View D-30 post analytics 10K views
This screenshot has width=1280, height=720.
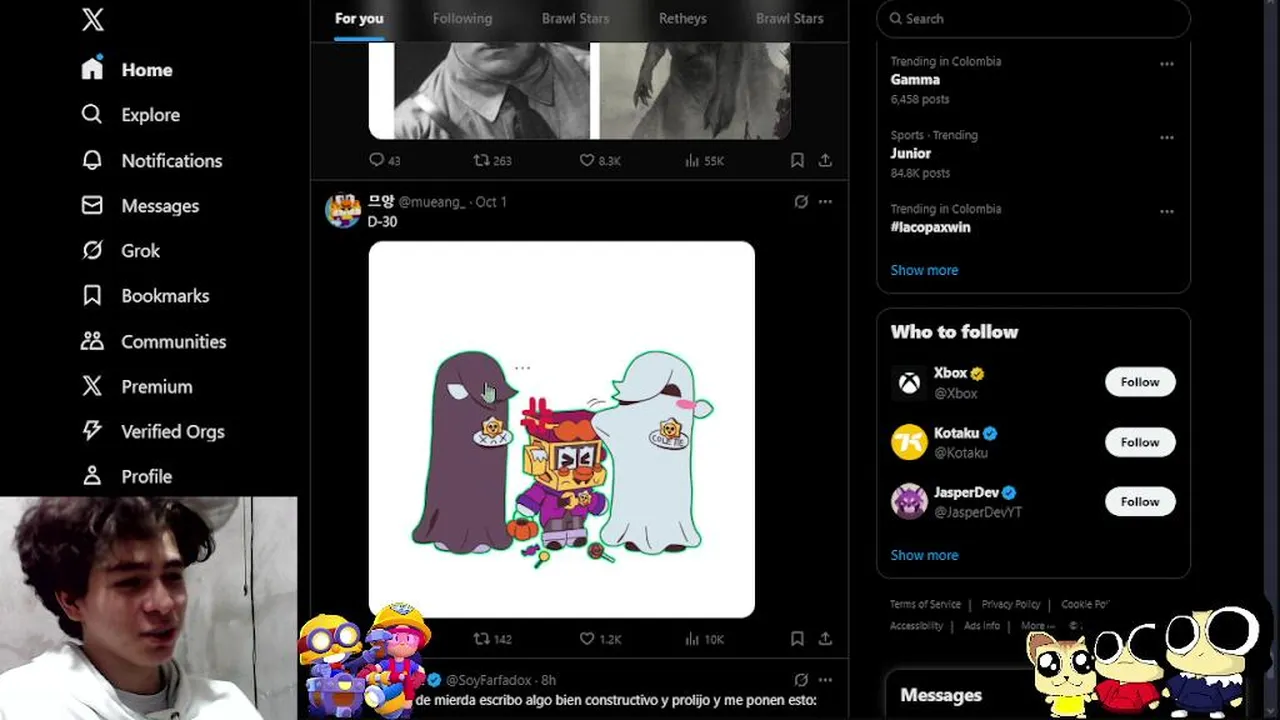click(704, 638)
